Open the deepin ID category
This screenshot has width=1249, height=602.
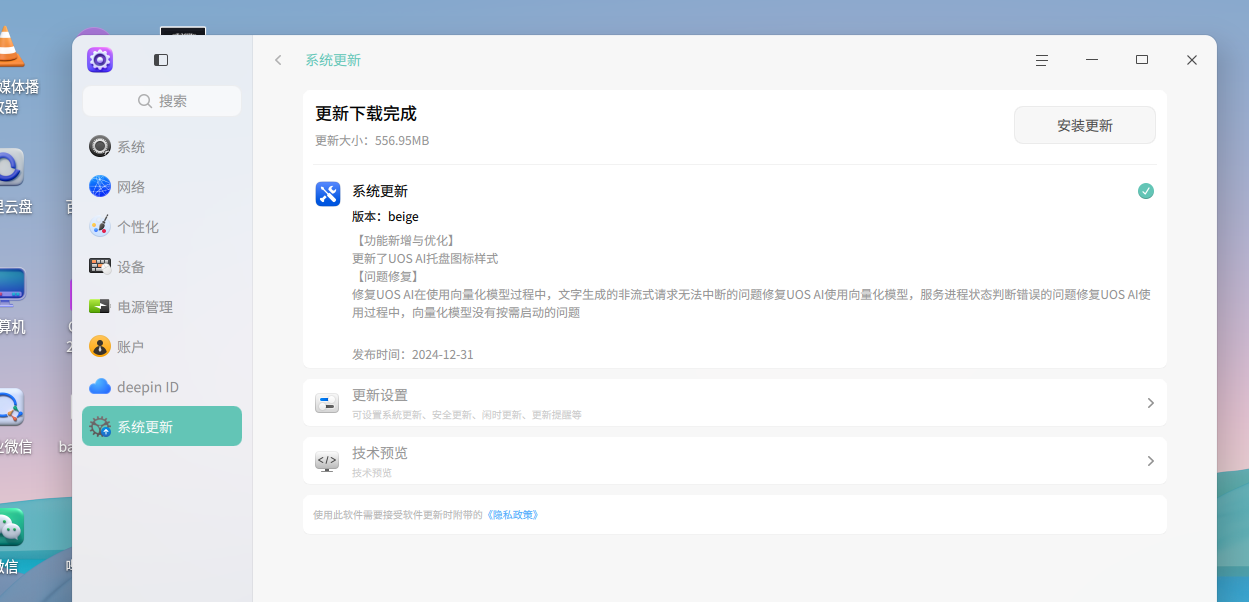pos(162,387)
